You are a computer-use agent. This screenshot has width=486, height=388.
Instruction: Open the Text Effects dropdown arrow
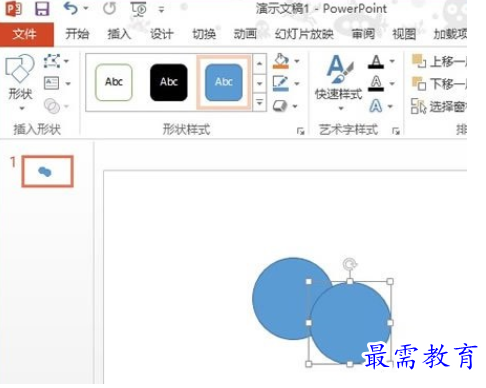pyautogui.click(x=390, y=106)
